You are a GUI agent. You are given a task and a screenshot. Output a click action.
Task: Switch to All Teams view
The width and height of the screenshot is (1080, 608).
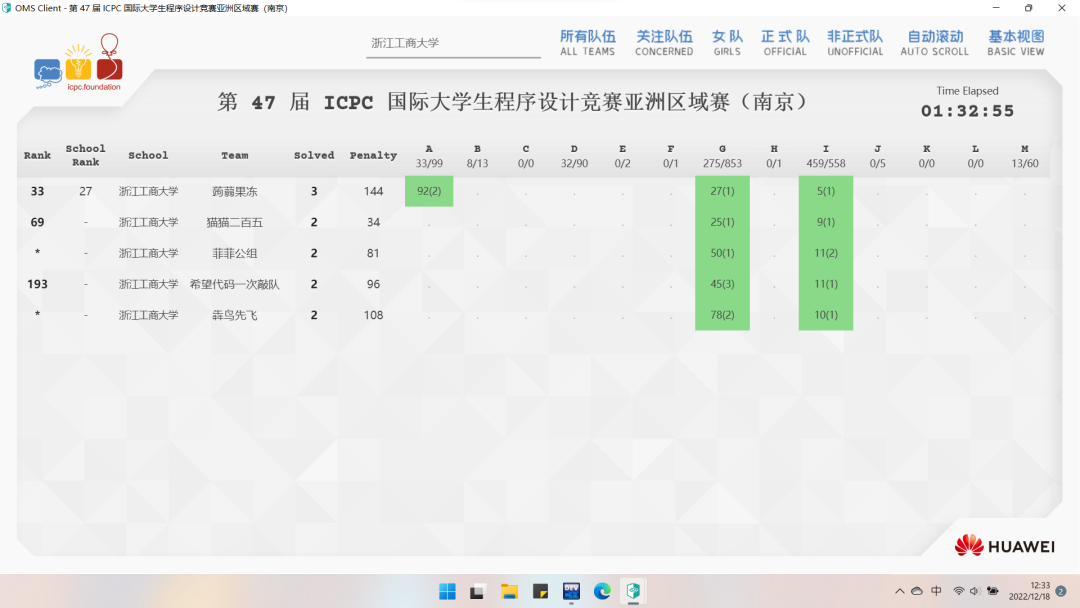(587, 43)
